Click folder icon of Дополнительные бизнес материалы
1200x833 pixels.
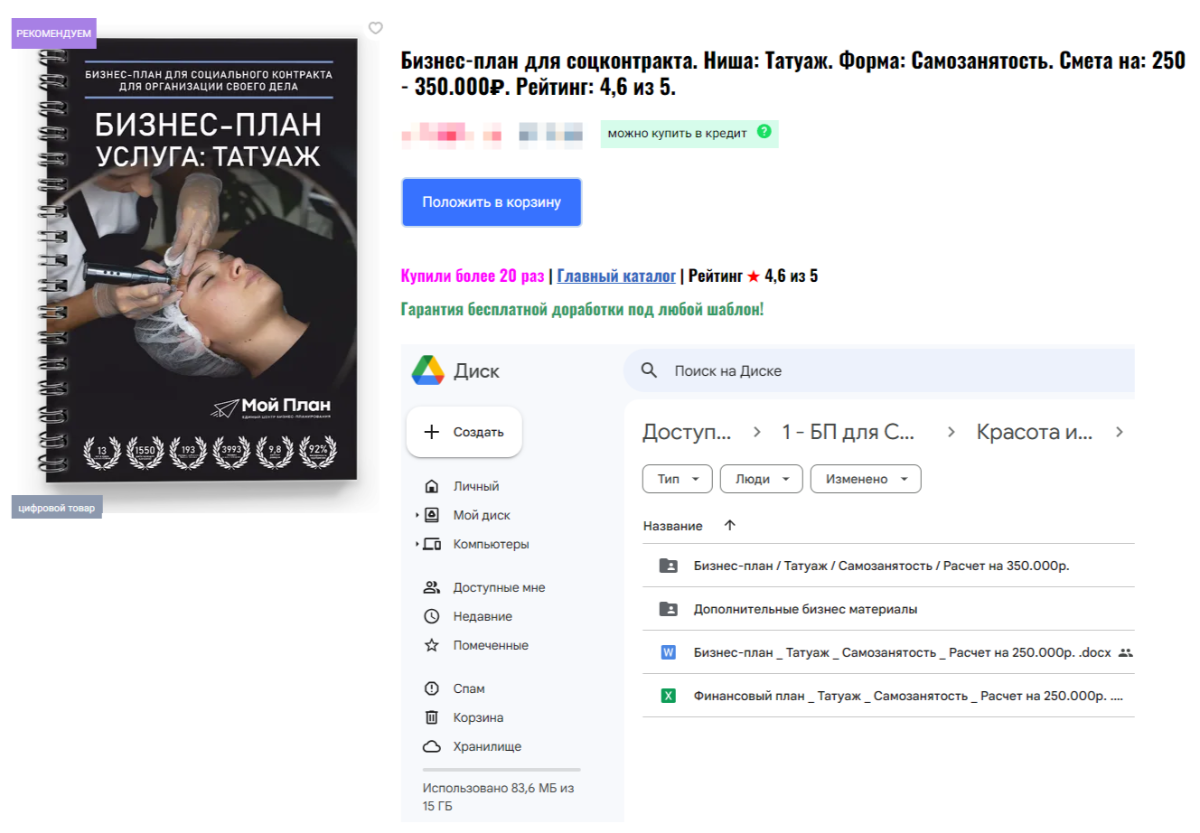pos(668,609)
